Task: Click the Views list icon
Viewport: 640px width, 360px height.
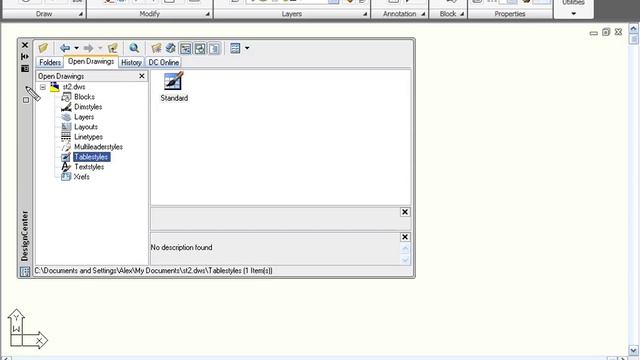Action: click(235, 48)
